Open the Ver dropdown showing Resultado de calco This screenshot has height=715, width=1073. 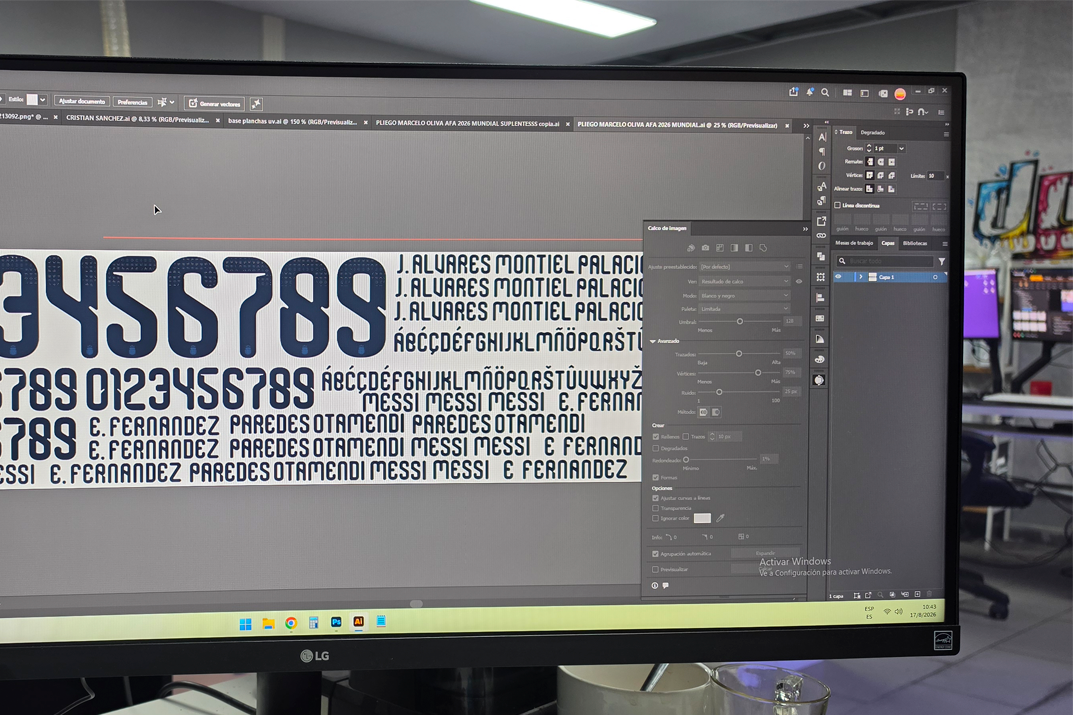[x=745, y=281]
